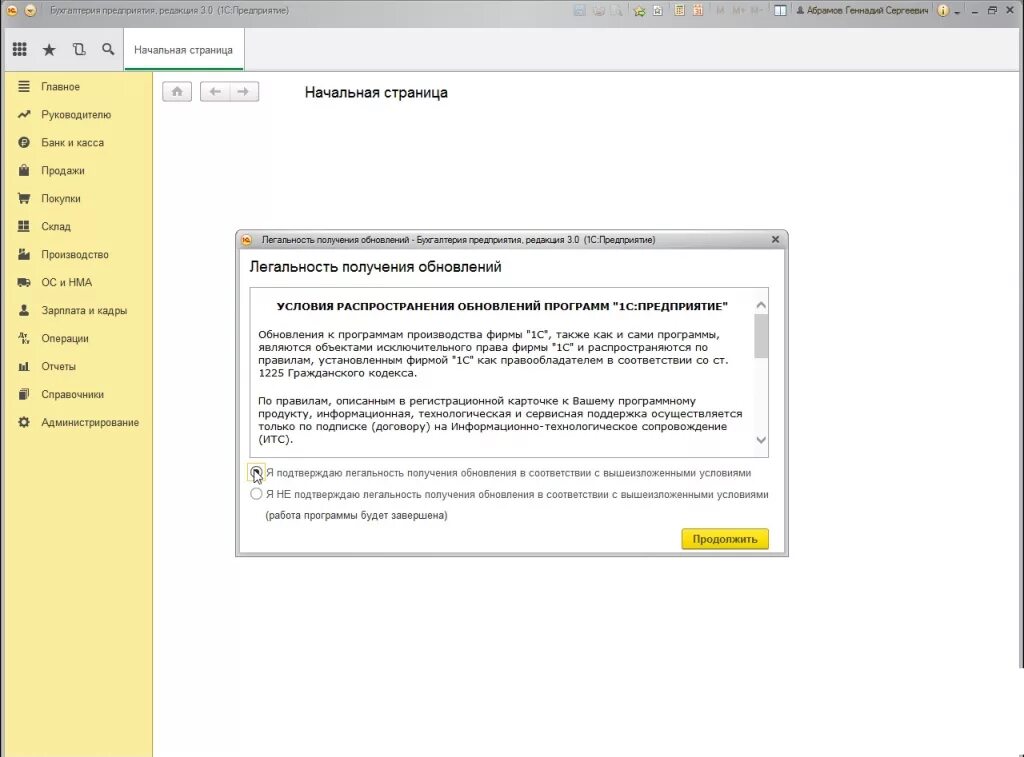Open the Операции section
The image size is (1024, 757).
tap(65, 338)
